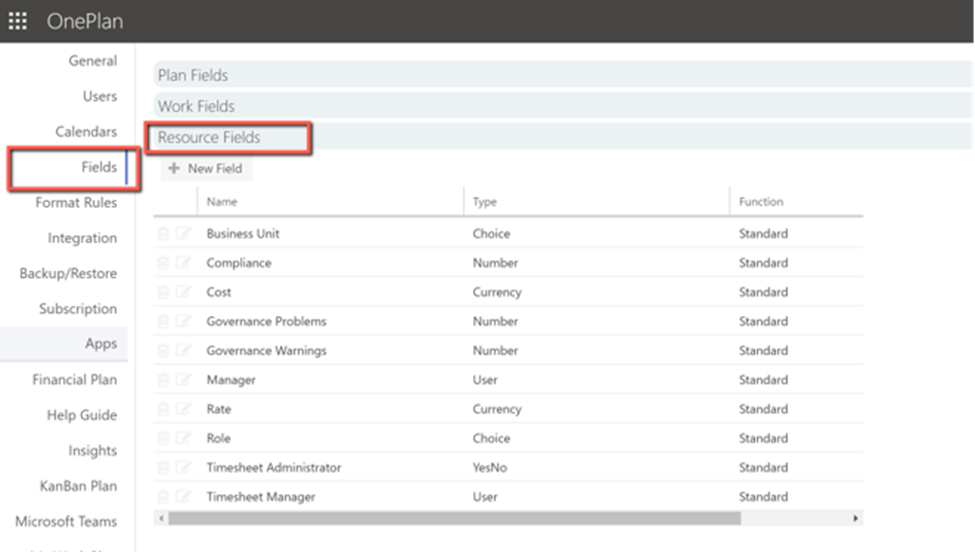The image size is (975, 552).
Task: Click the horizontal scrollbar thumb
Action: pyautogui.click(x=455, y=518)
